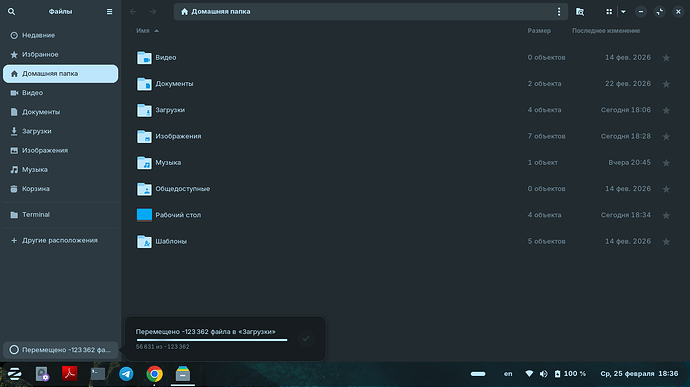
Task: Open the view options dropdown arrow
Action: [623, 12]
